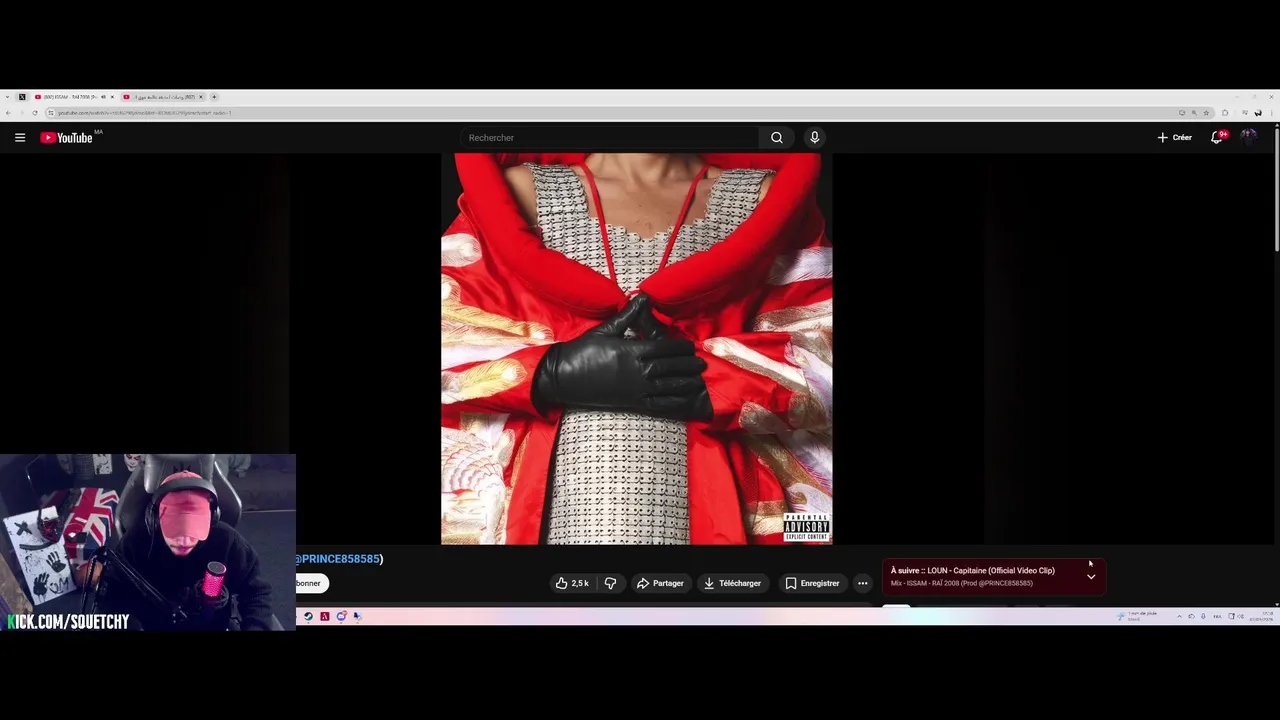Go forward in the browser
Image resolution: width=1280 pixels, height=720 pixels.
(21, 113)
